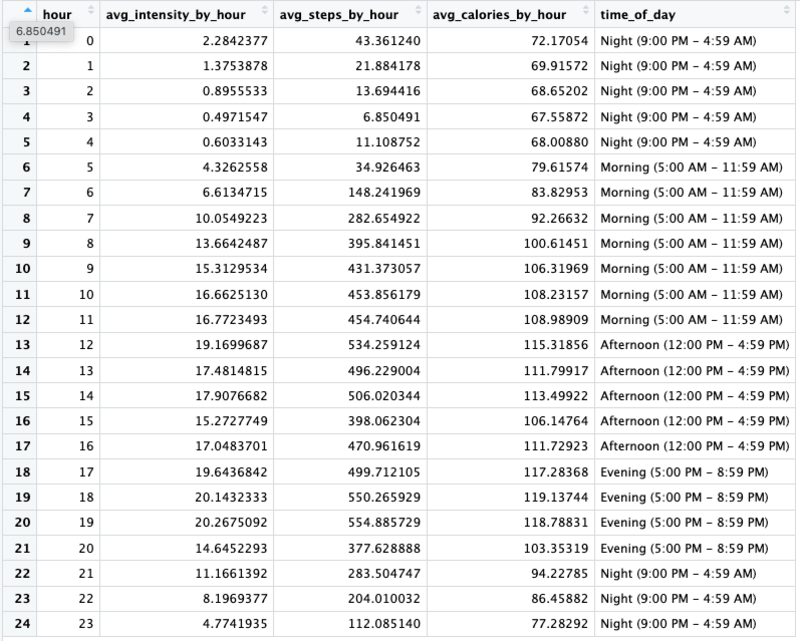The height and width of the screenshot is (641, 800).
Task: Select row number 2
Action: click(26, 66)
